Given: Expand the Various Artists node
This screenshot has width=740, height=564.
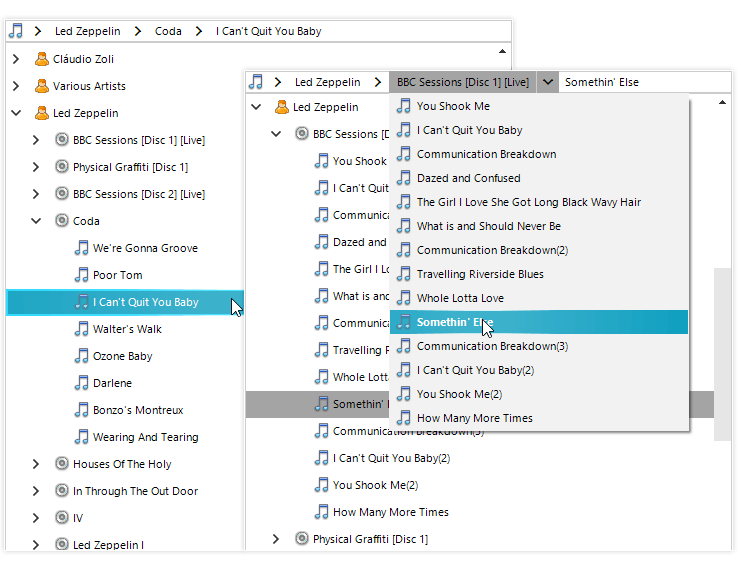Looking at the screenshot, I should [16, 86].
